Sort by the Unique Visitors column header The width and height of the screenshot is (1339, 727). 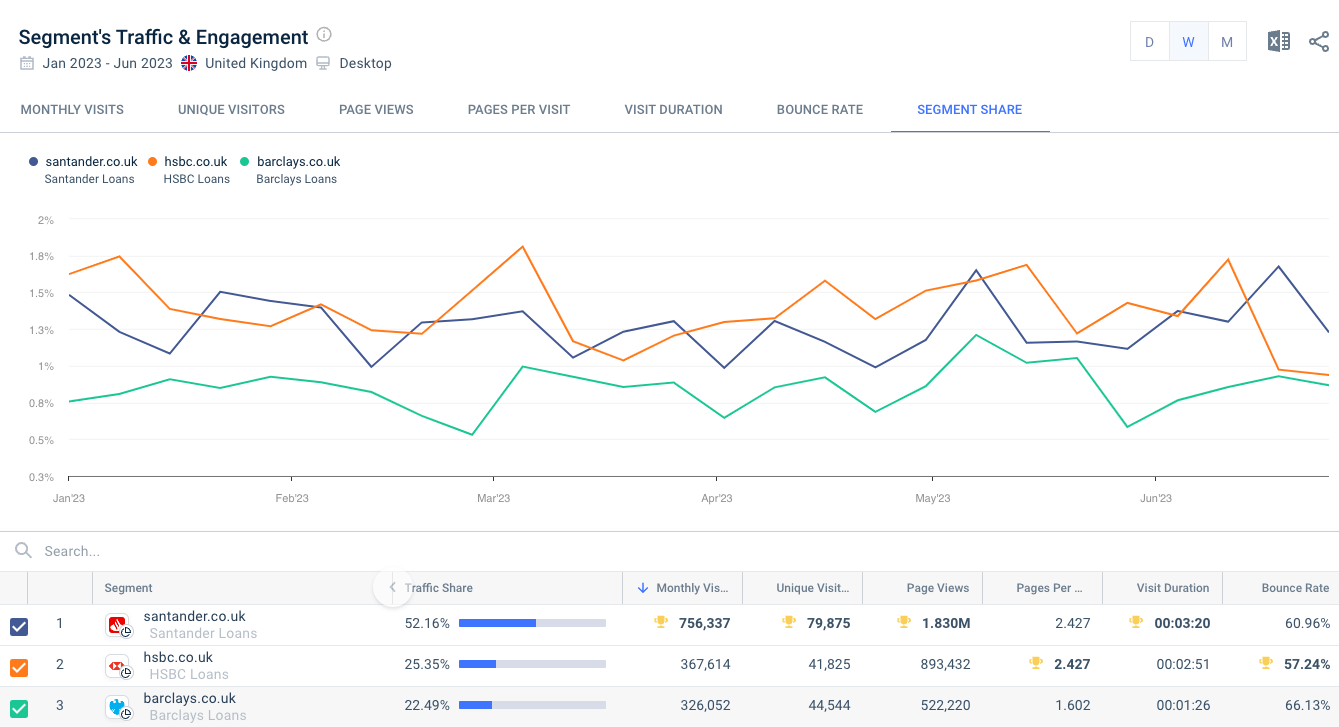tap(813, 588)
